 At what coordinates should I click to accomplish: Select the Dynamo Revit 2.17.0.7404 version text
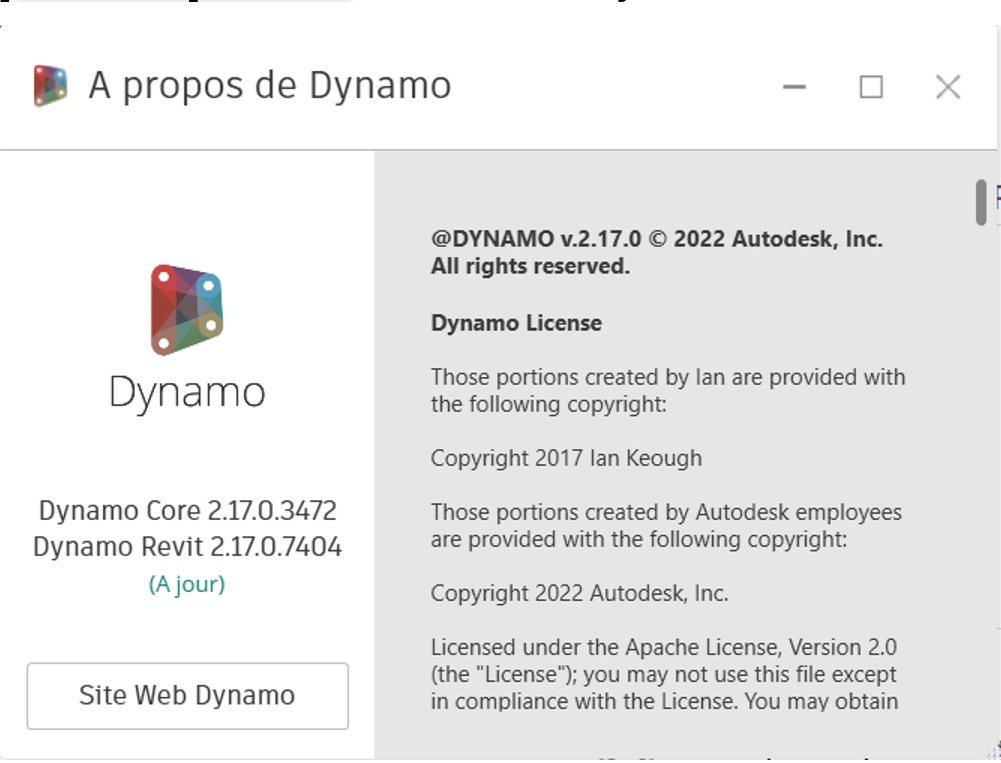(x=187, y=546)
